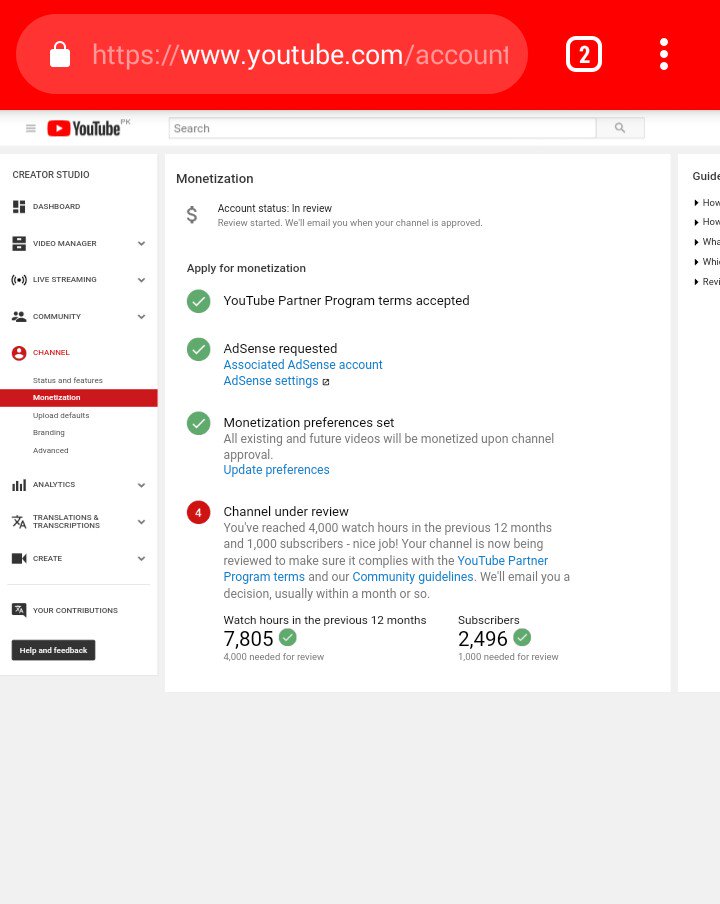
Task: Open Branding under Channel
Action: [x=48, y=432]
